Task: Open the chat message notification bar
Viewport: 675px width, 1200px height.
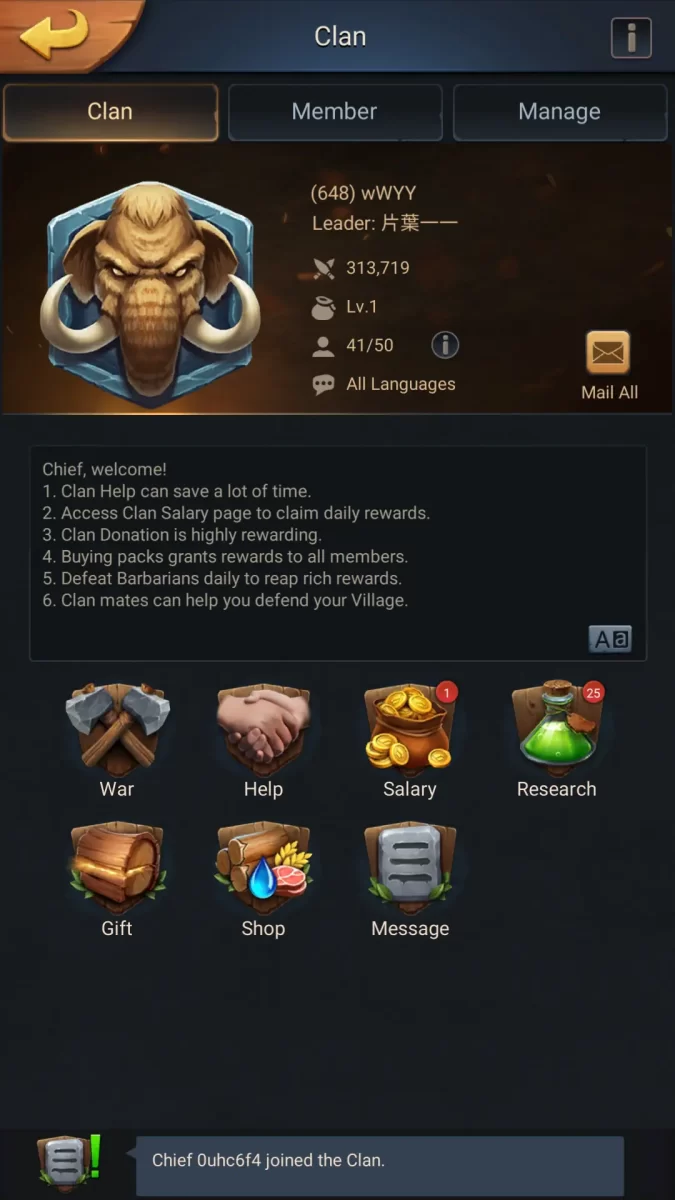Action: 380,1161
